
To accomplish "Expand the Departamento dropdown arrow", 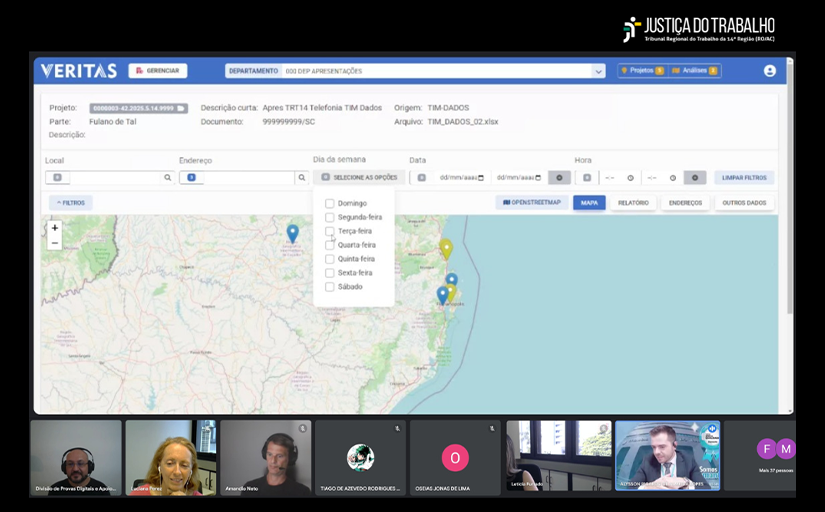I will tap(598, 71).
